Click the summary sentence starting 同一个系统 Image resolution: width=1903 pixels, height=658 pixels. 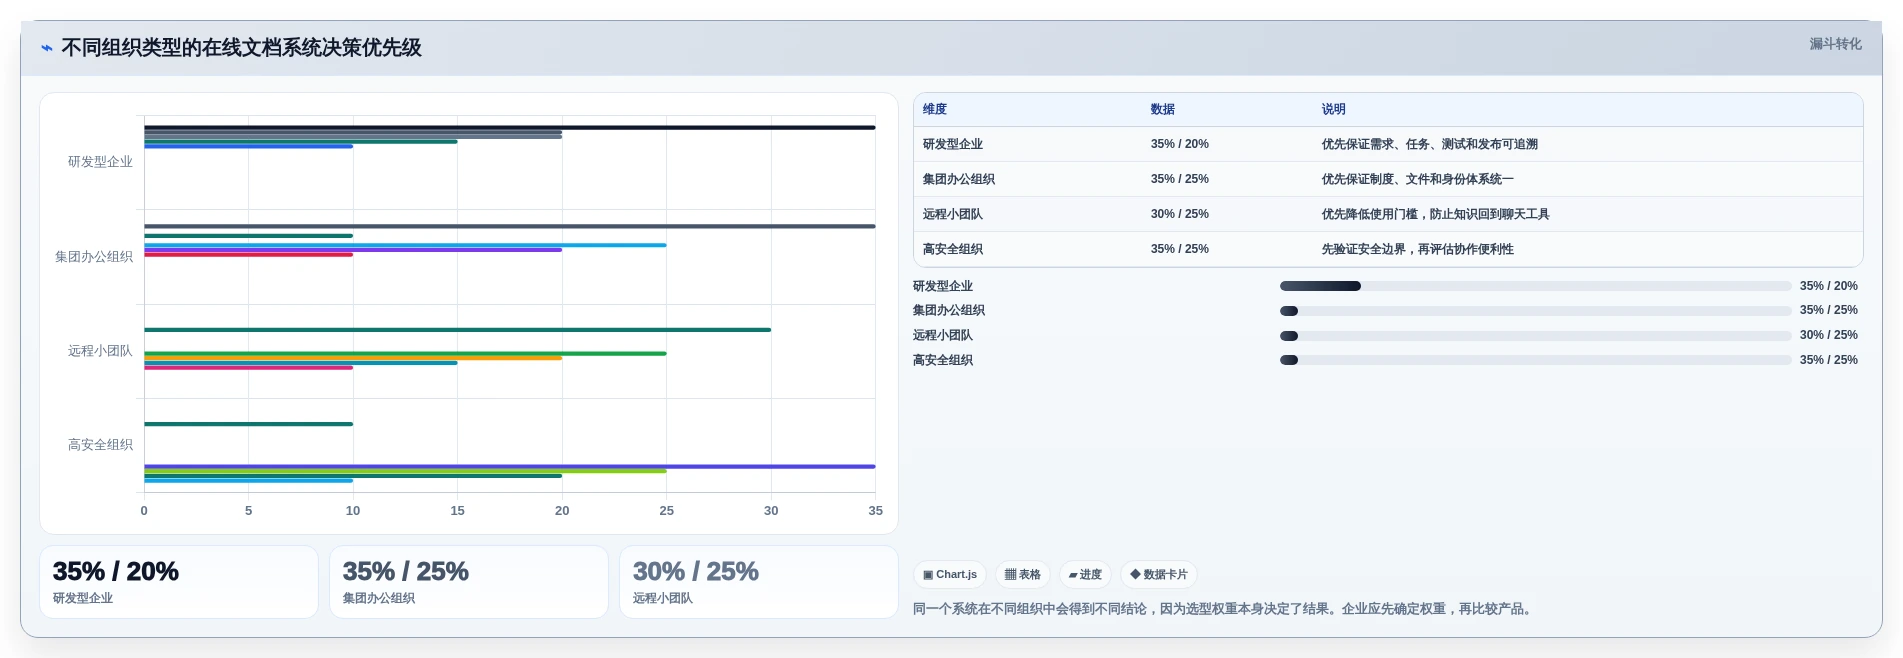coord(1225,609)
